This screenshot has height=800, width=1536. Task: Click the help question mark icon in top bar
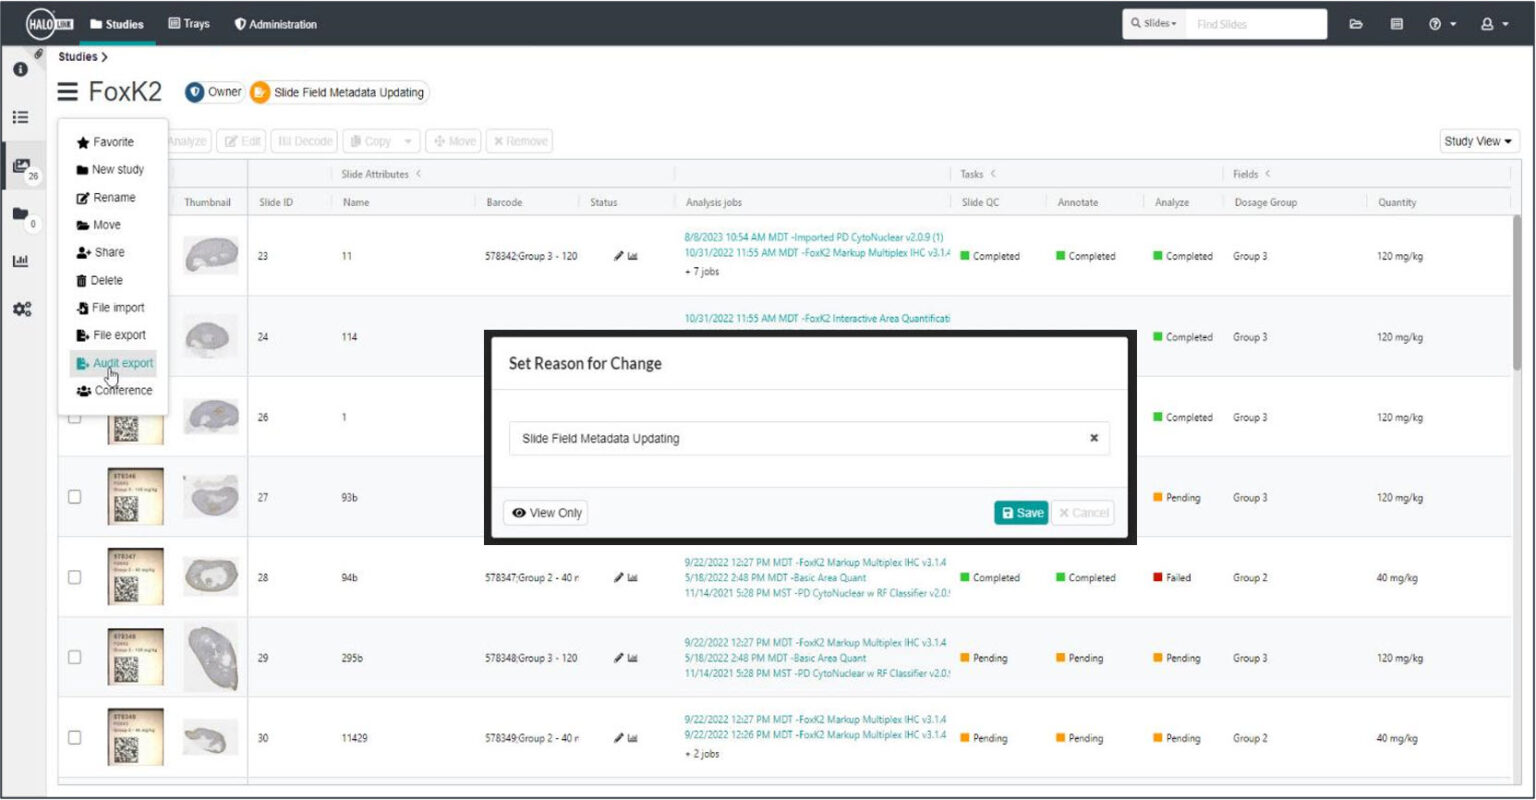[1434, 22]
